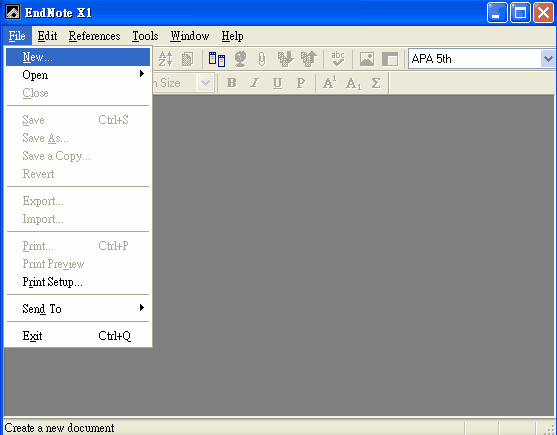The width and height of the screenshot is (557, 435).
Task: Toggle Bold formatting button
Action: 232,83
